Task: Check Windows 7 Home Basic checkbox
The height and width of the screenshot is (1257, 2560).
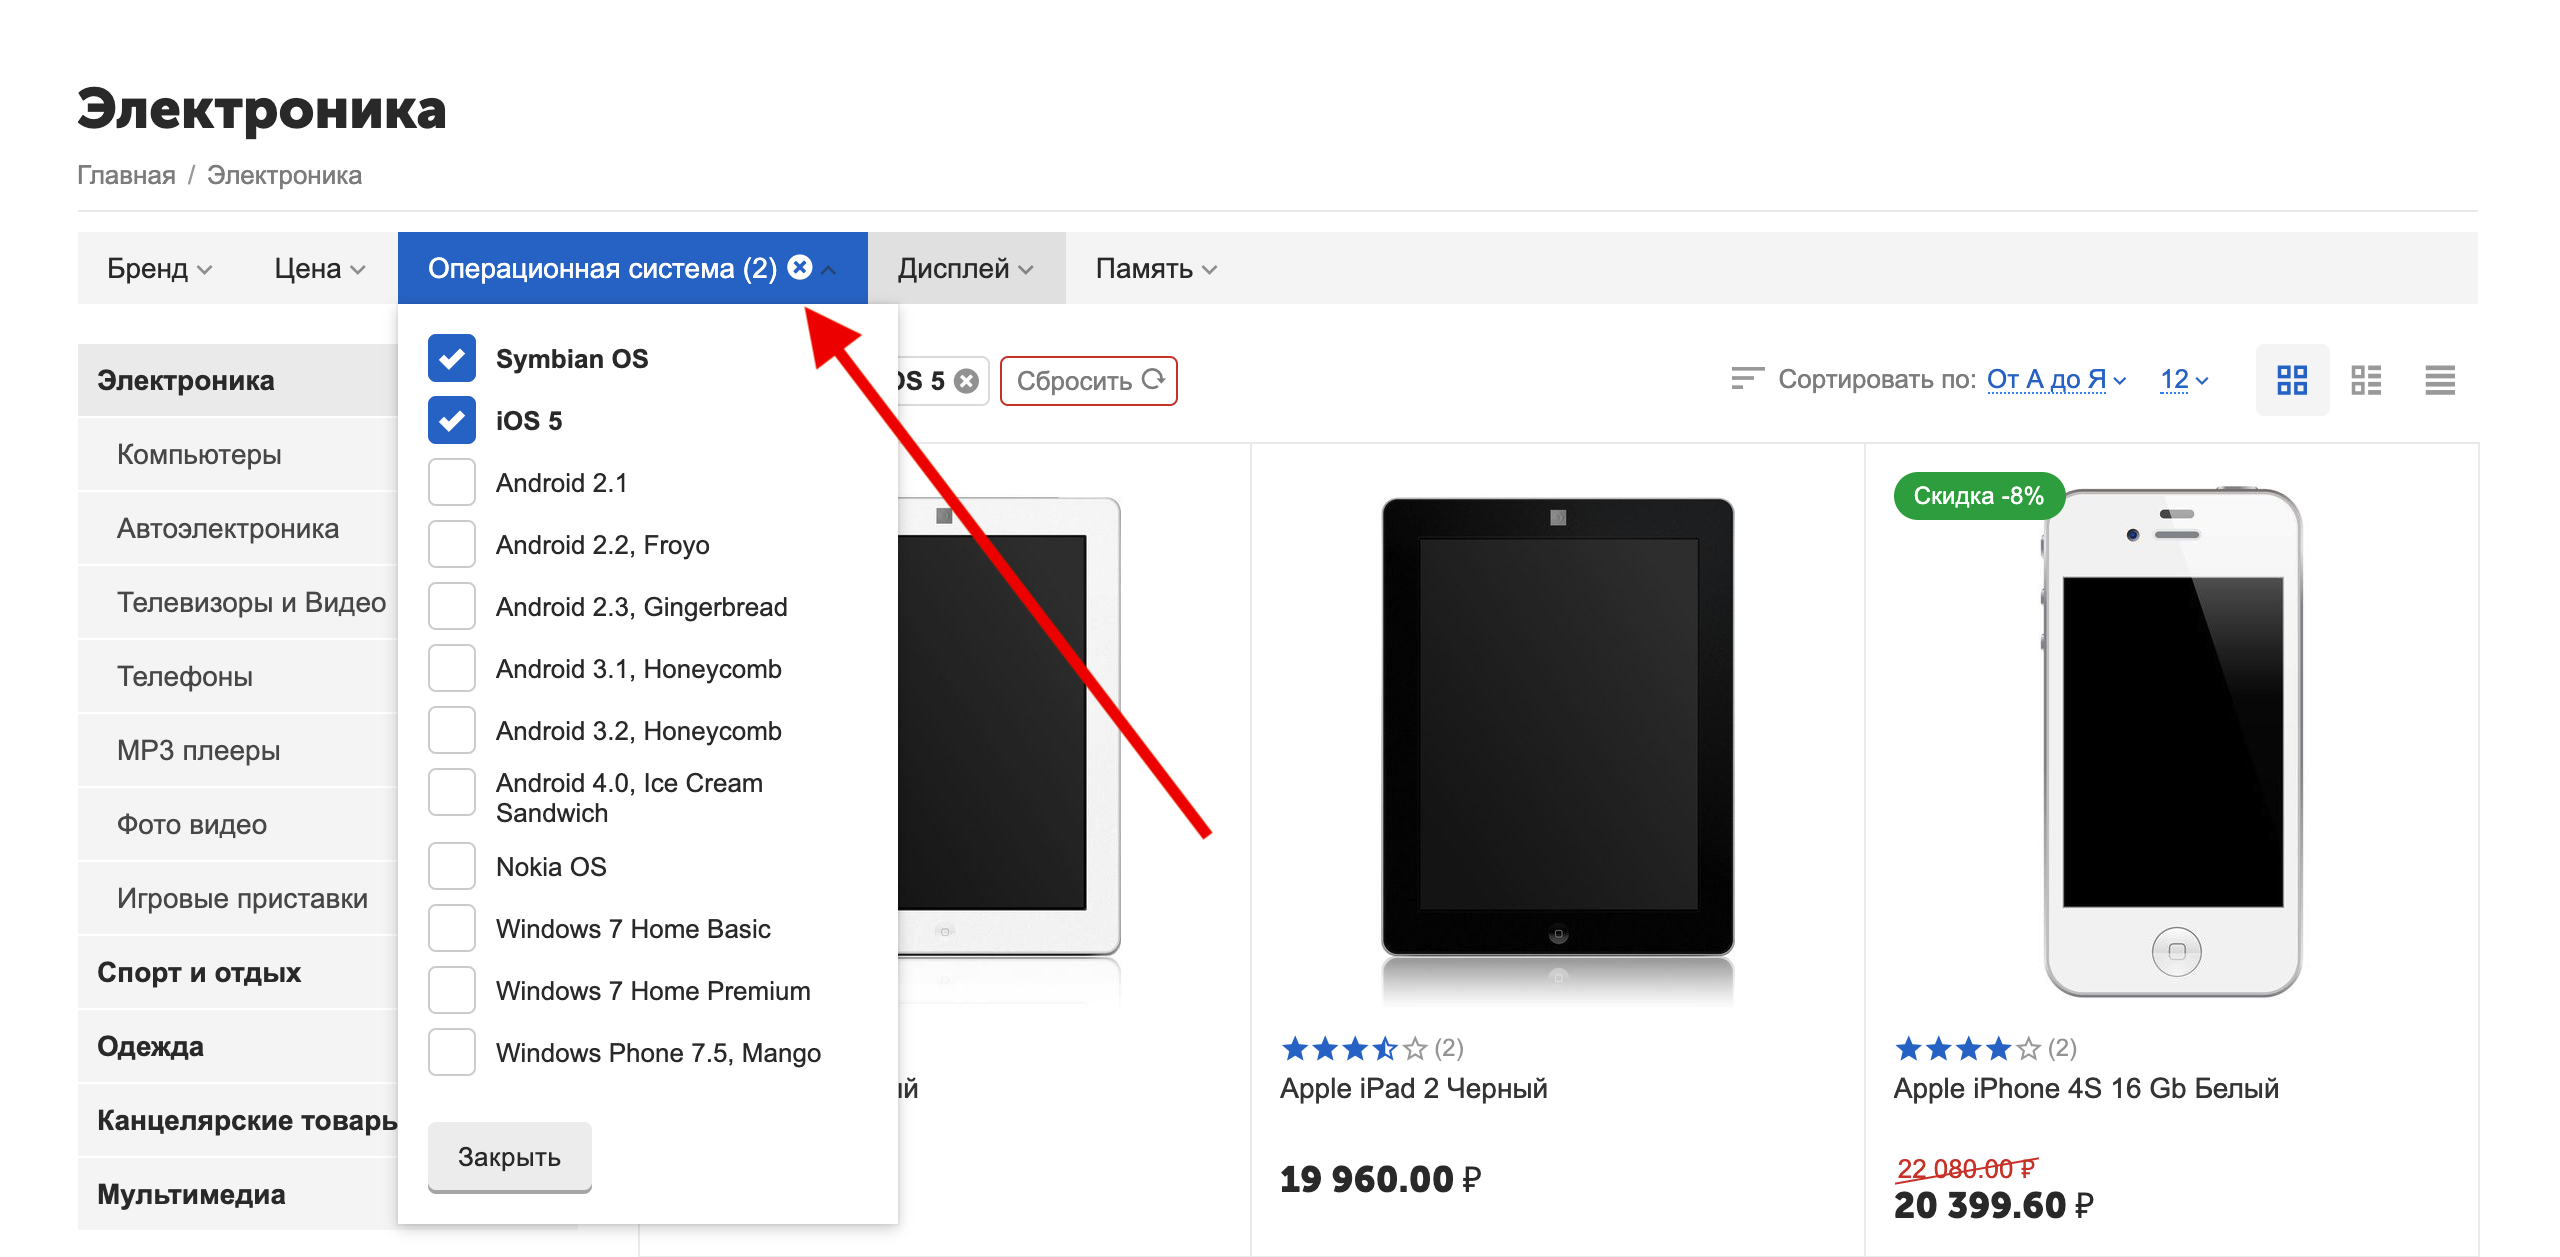Action: point(452,928)
